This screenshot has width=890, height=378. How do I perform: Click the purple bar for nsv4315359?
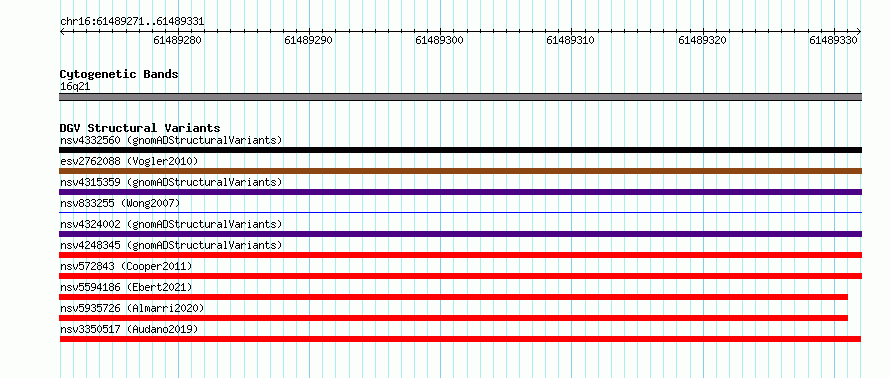pyautogui.click(x=460, y=192)
